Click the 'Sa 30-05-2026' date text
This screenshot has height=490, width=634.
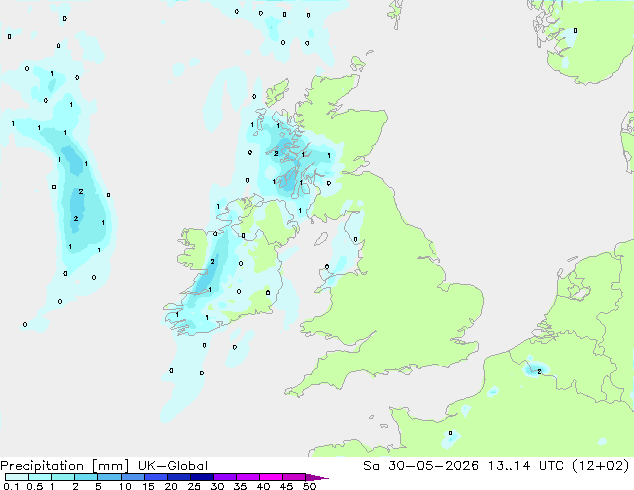pos(421,466)
